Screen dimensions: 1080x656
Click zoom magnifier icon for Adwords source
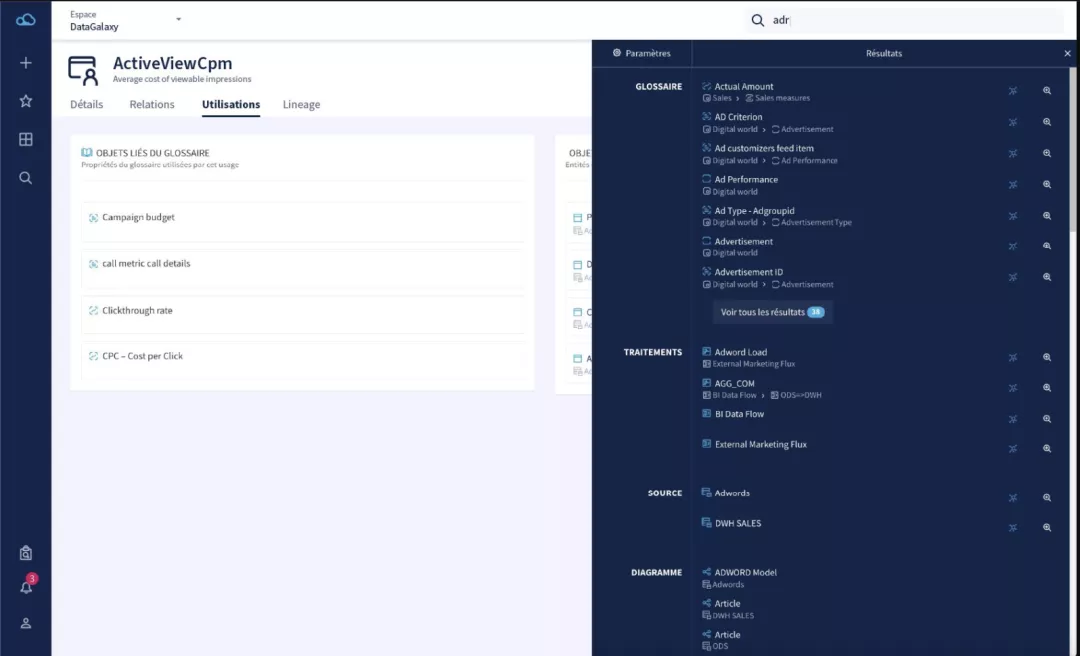1047,498
